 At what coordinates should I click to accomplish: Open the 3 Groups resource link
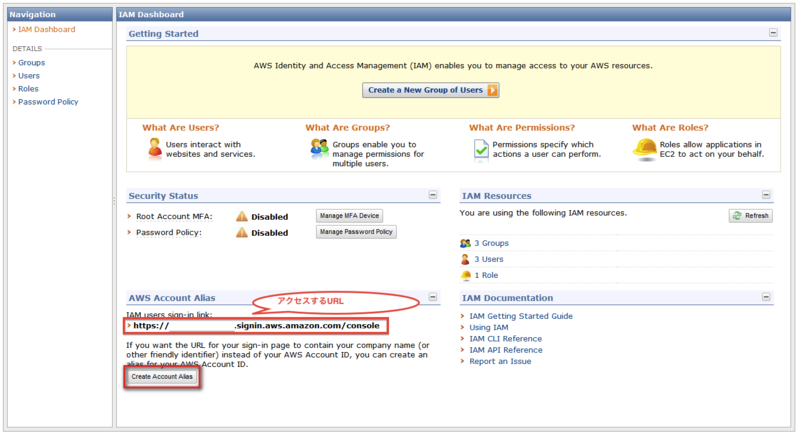pyautogui.click(x=491, y=243)
